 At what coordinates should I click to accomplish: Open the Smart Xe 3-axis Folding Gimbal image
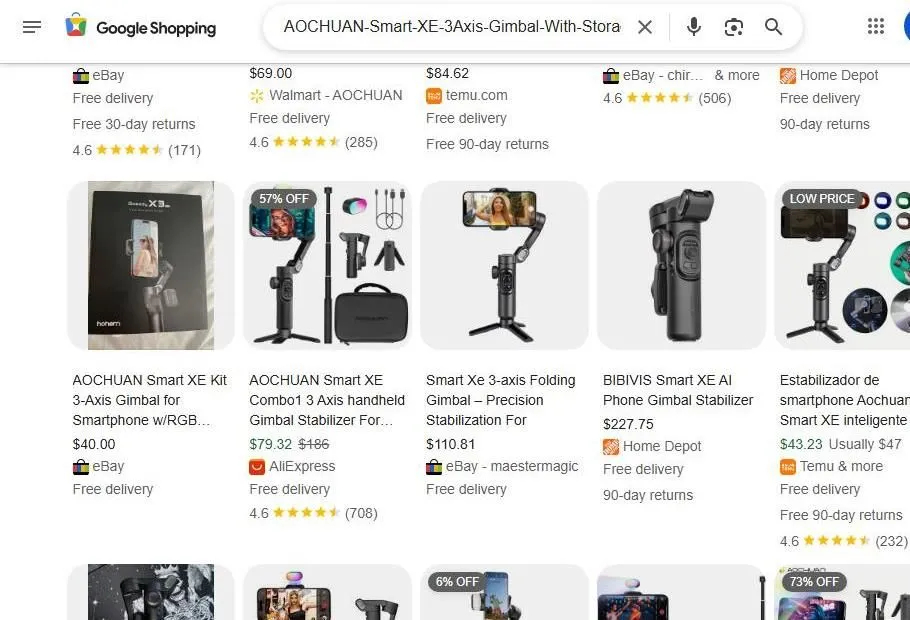[504, 265]
